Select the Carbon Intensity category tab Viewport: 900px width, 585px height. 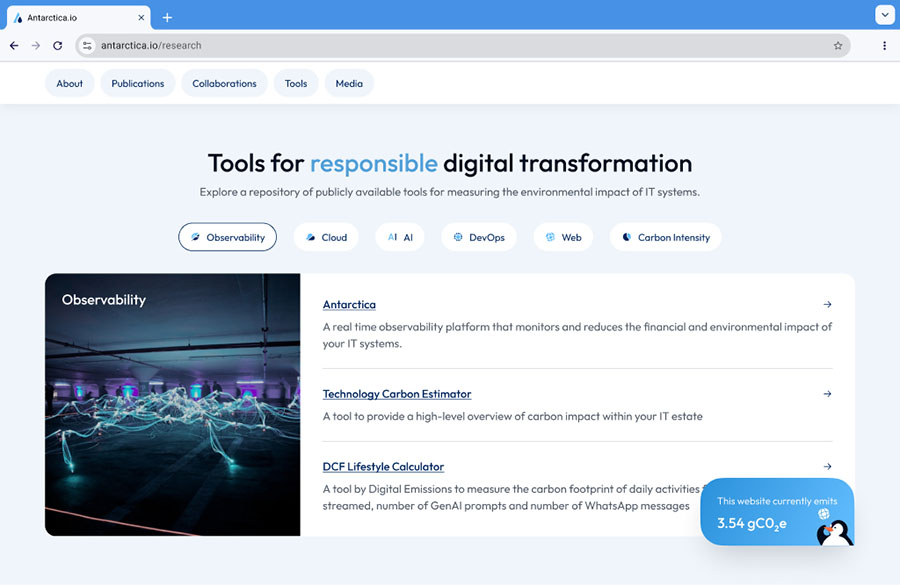[666, 237]
